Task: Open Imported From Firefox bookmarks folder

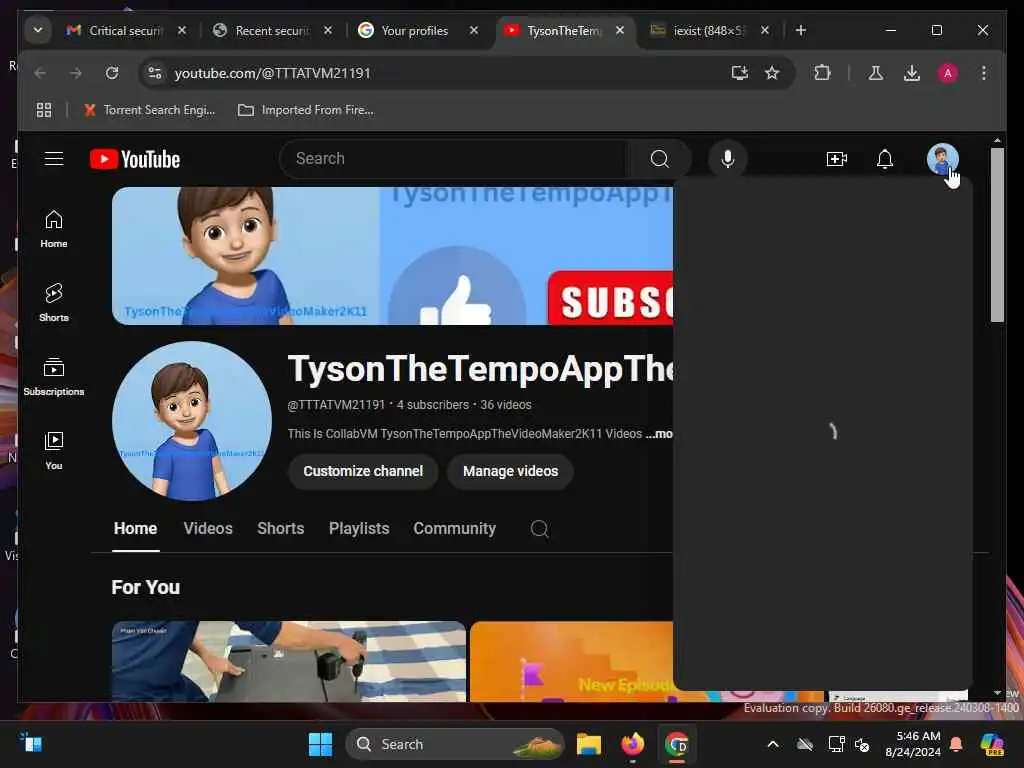Action: pyautogui.click(x=306, y=110)
